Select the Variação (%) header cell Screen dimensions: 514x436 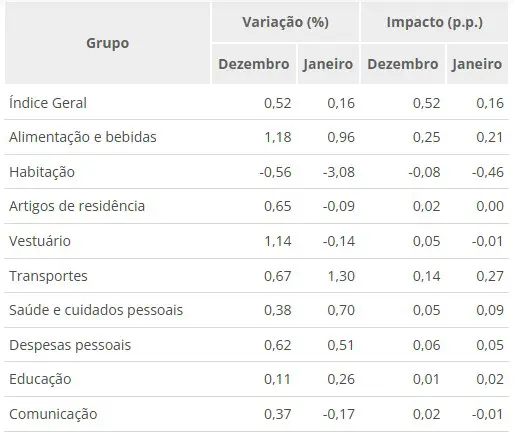pos(285,22)
